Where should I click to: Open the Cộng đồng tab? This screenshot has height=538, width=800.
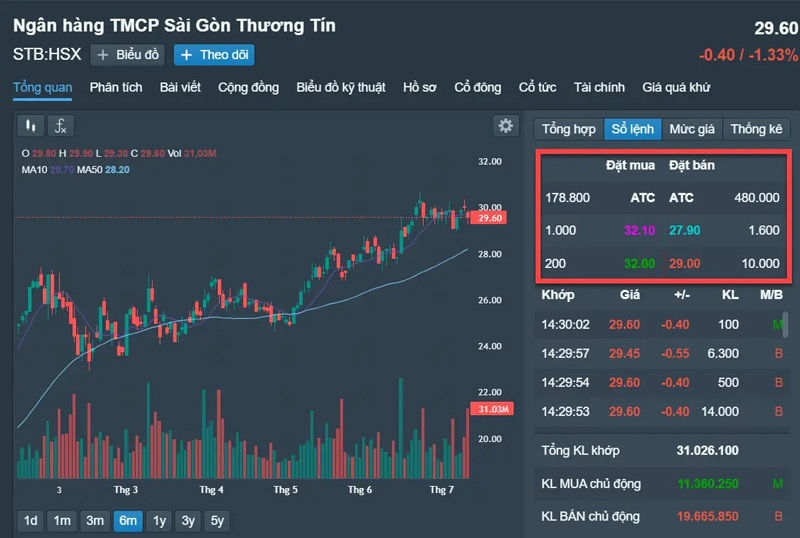coord(248,87)
